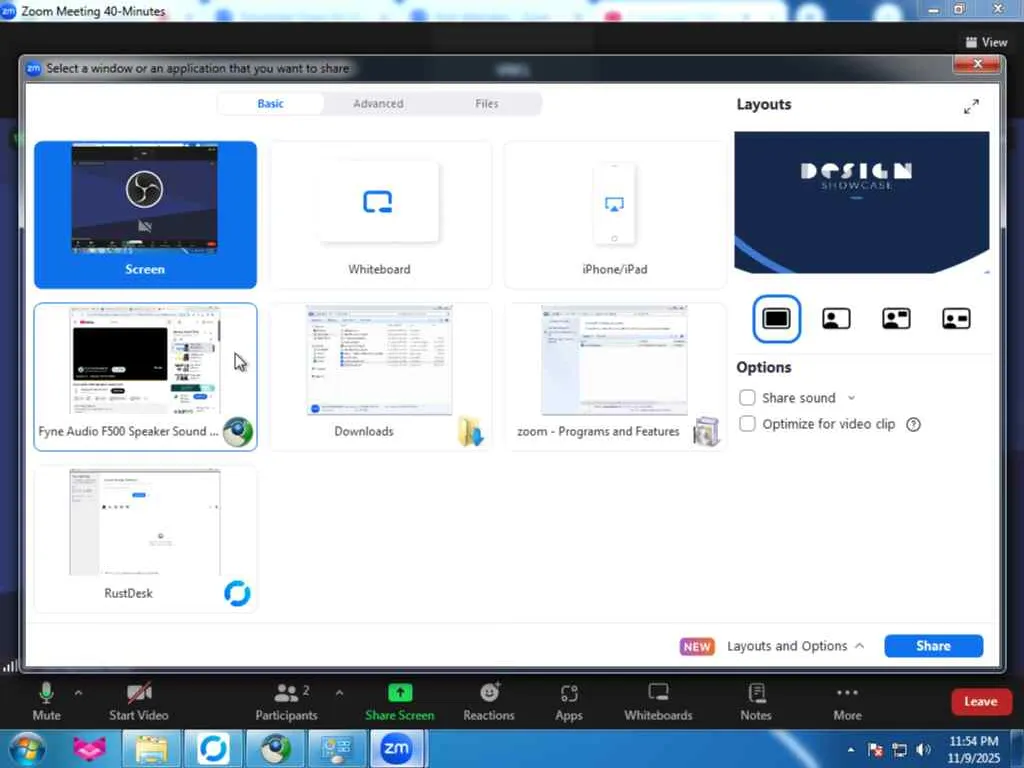Choose the Whiteboard share option
The height and width of the screenshot is (768, 1024).
click(379, 215)
